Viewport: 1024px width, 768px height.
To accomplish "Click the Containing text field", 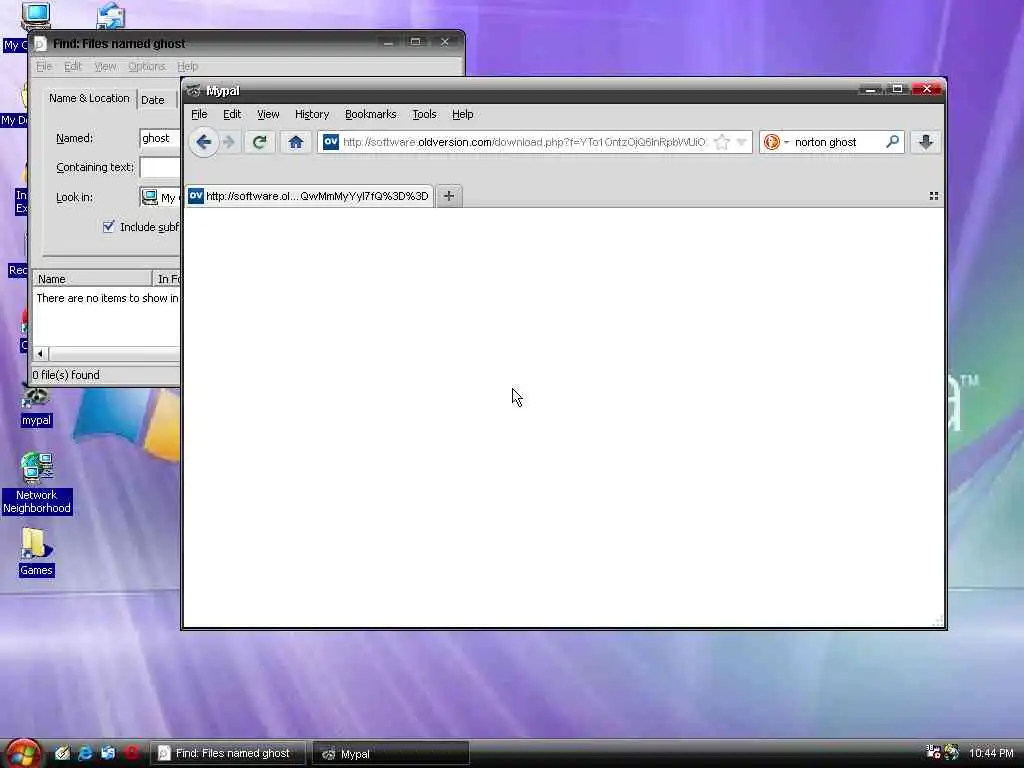I will tap(160, 167).
